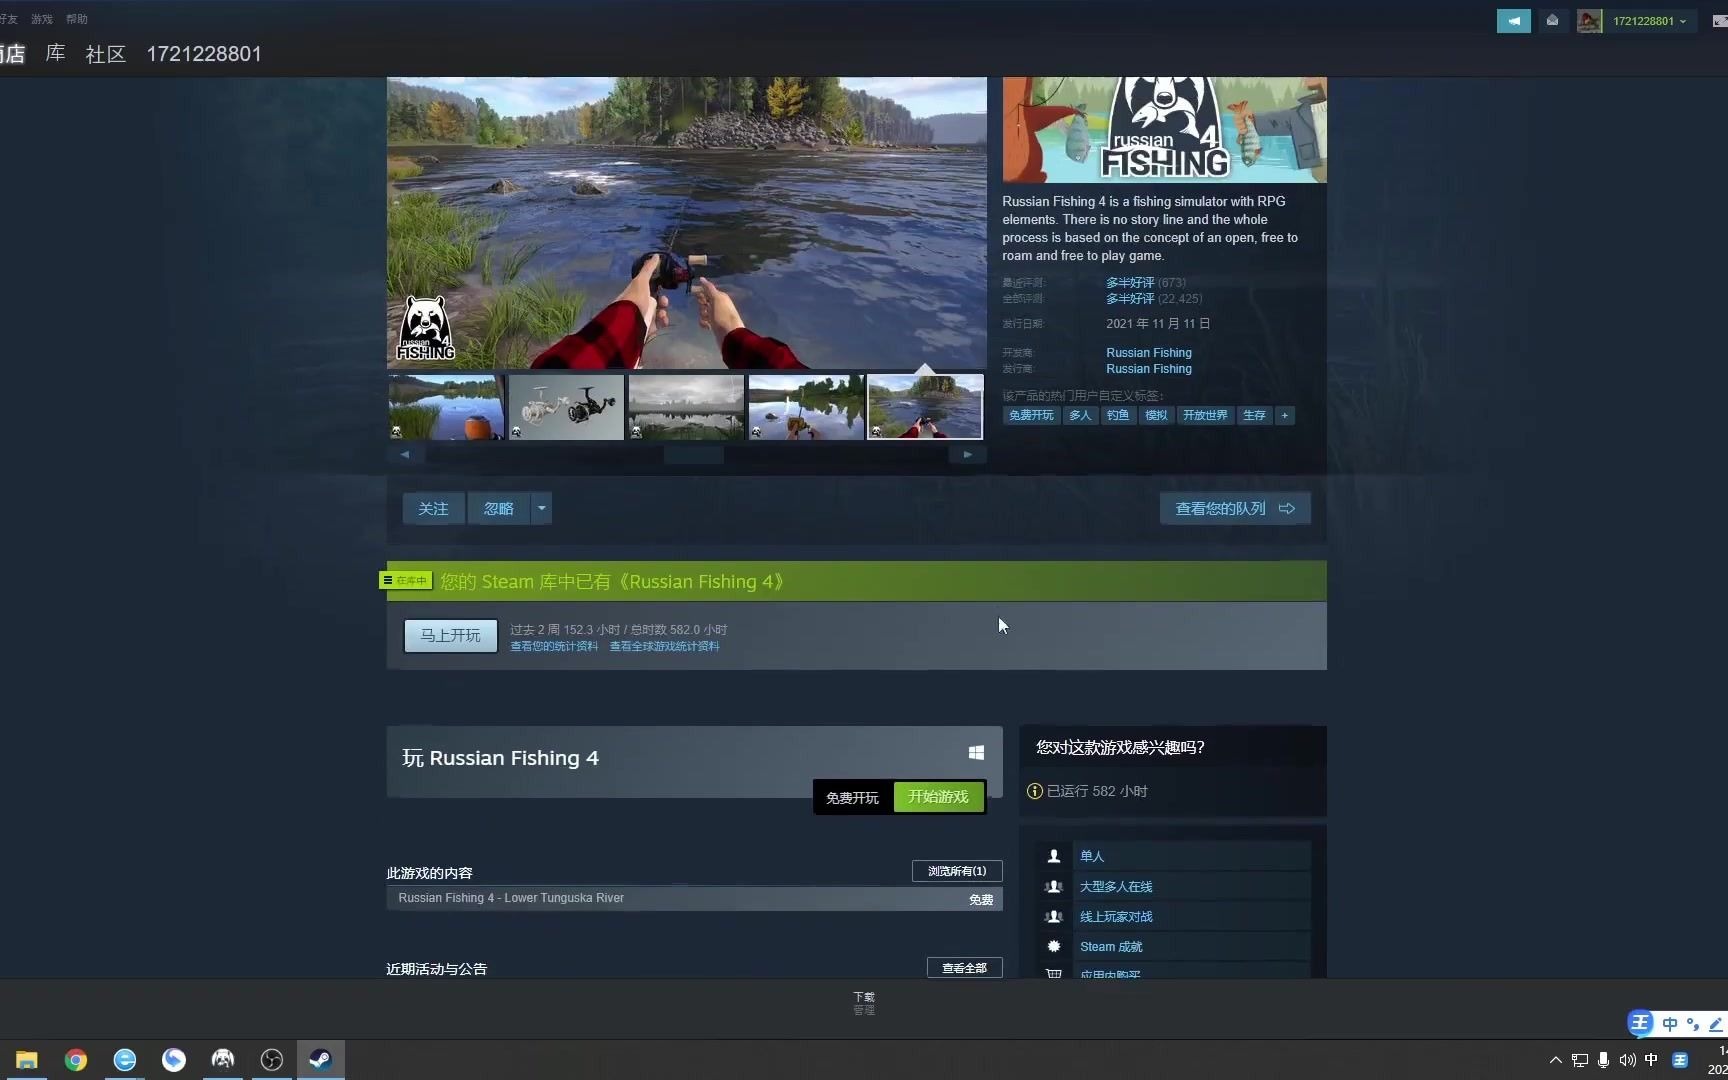Image resolution: width=1728 pixels, height=1080 pixels.
Task: Click 查看全部 button for announcements
Action: pos(964,968)
